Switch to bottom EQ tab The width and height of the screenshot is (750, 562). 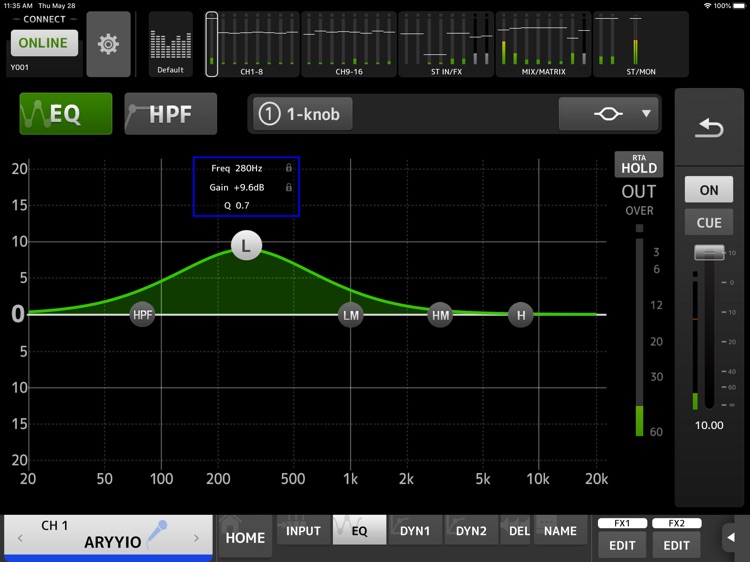click(359, 530)
